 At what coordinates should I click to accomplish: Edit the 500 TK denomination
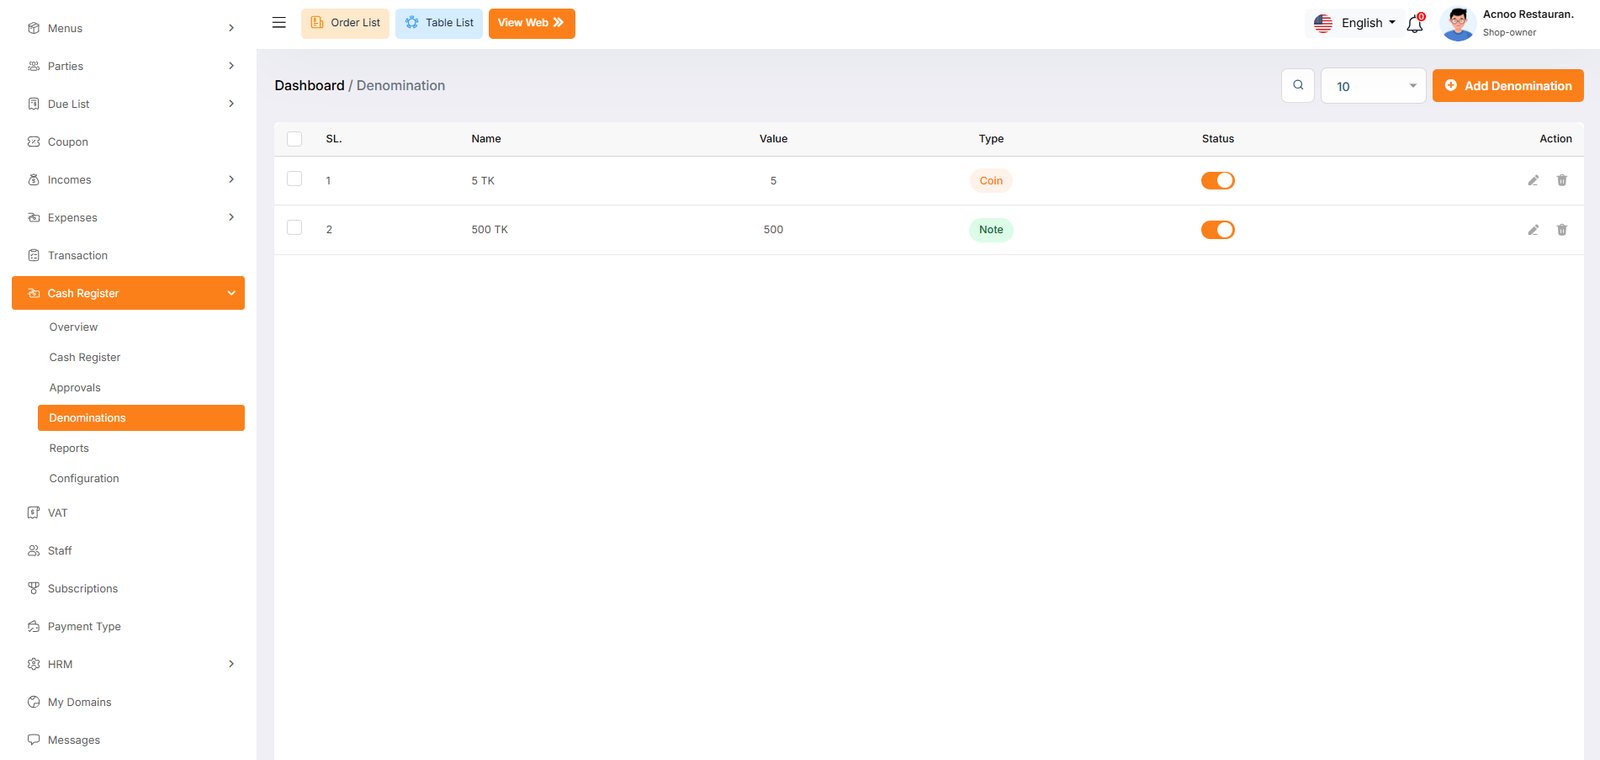(1533, 230)
